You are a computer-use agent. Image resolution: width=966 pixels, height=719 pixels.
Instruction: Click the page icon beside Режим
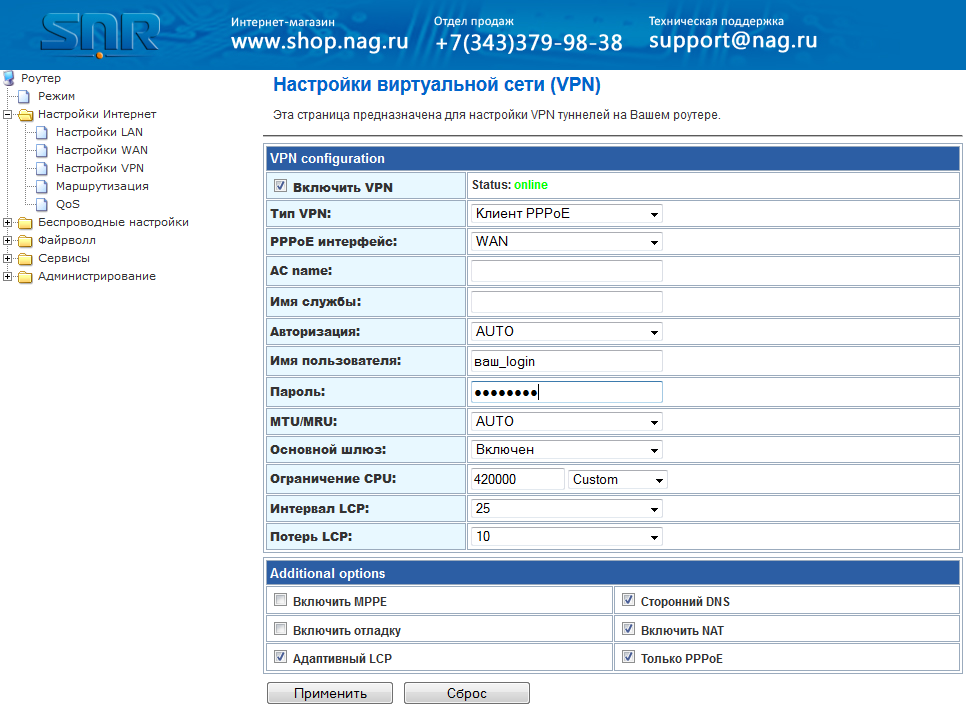coord(24,96)
